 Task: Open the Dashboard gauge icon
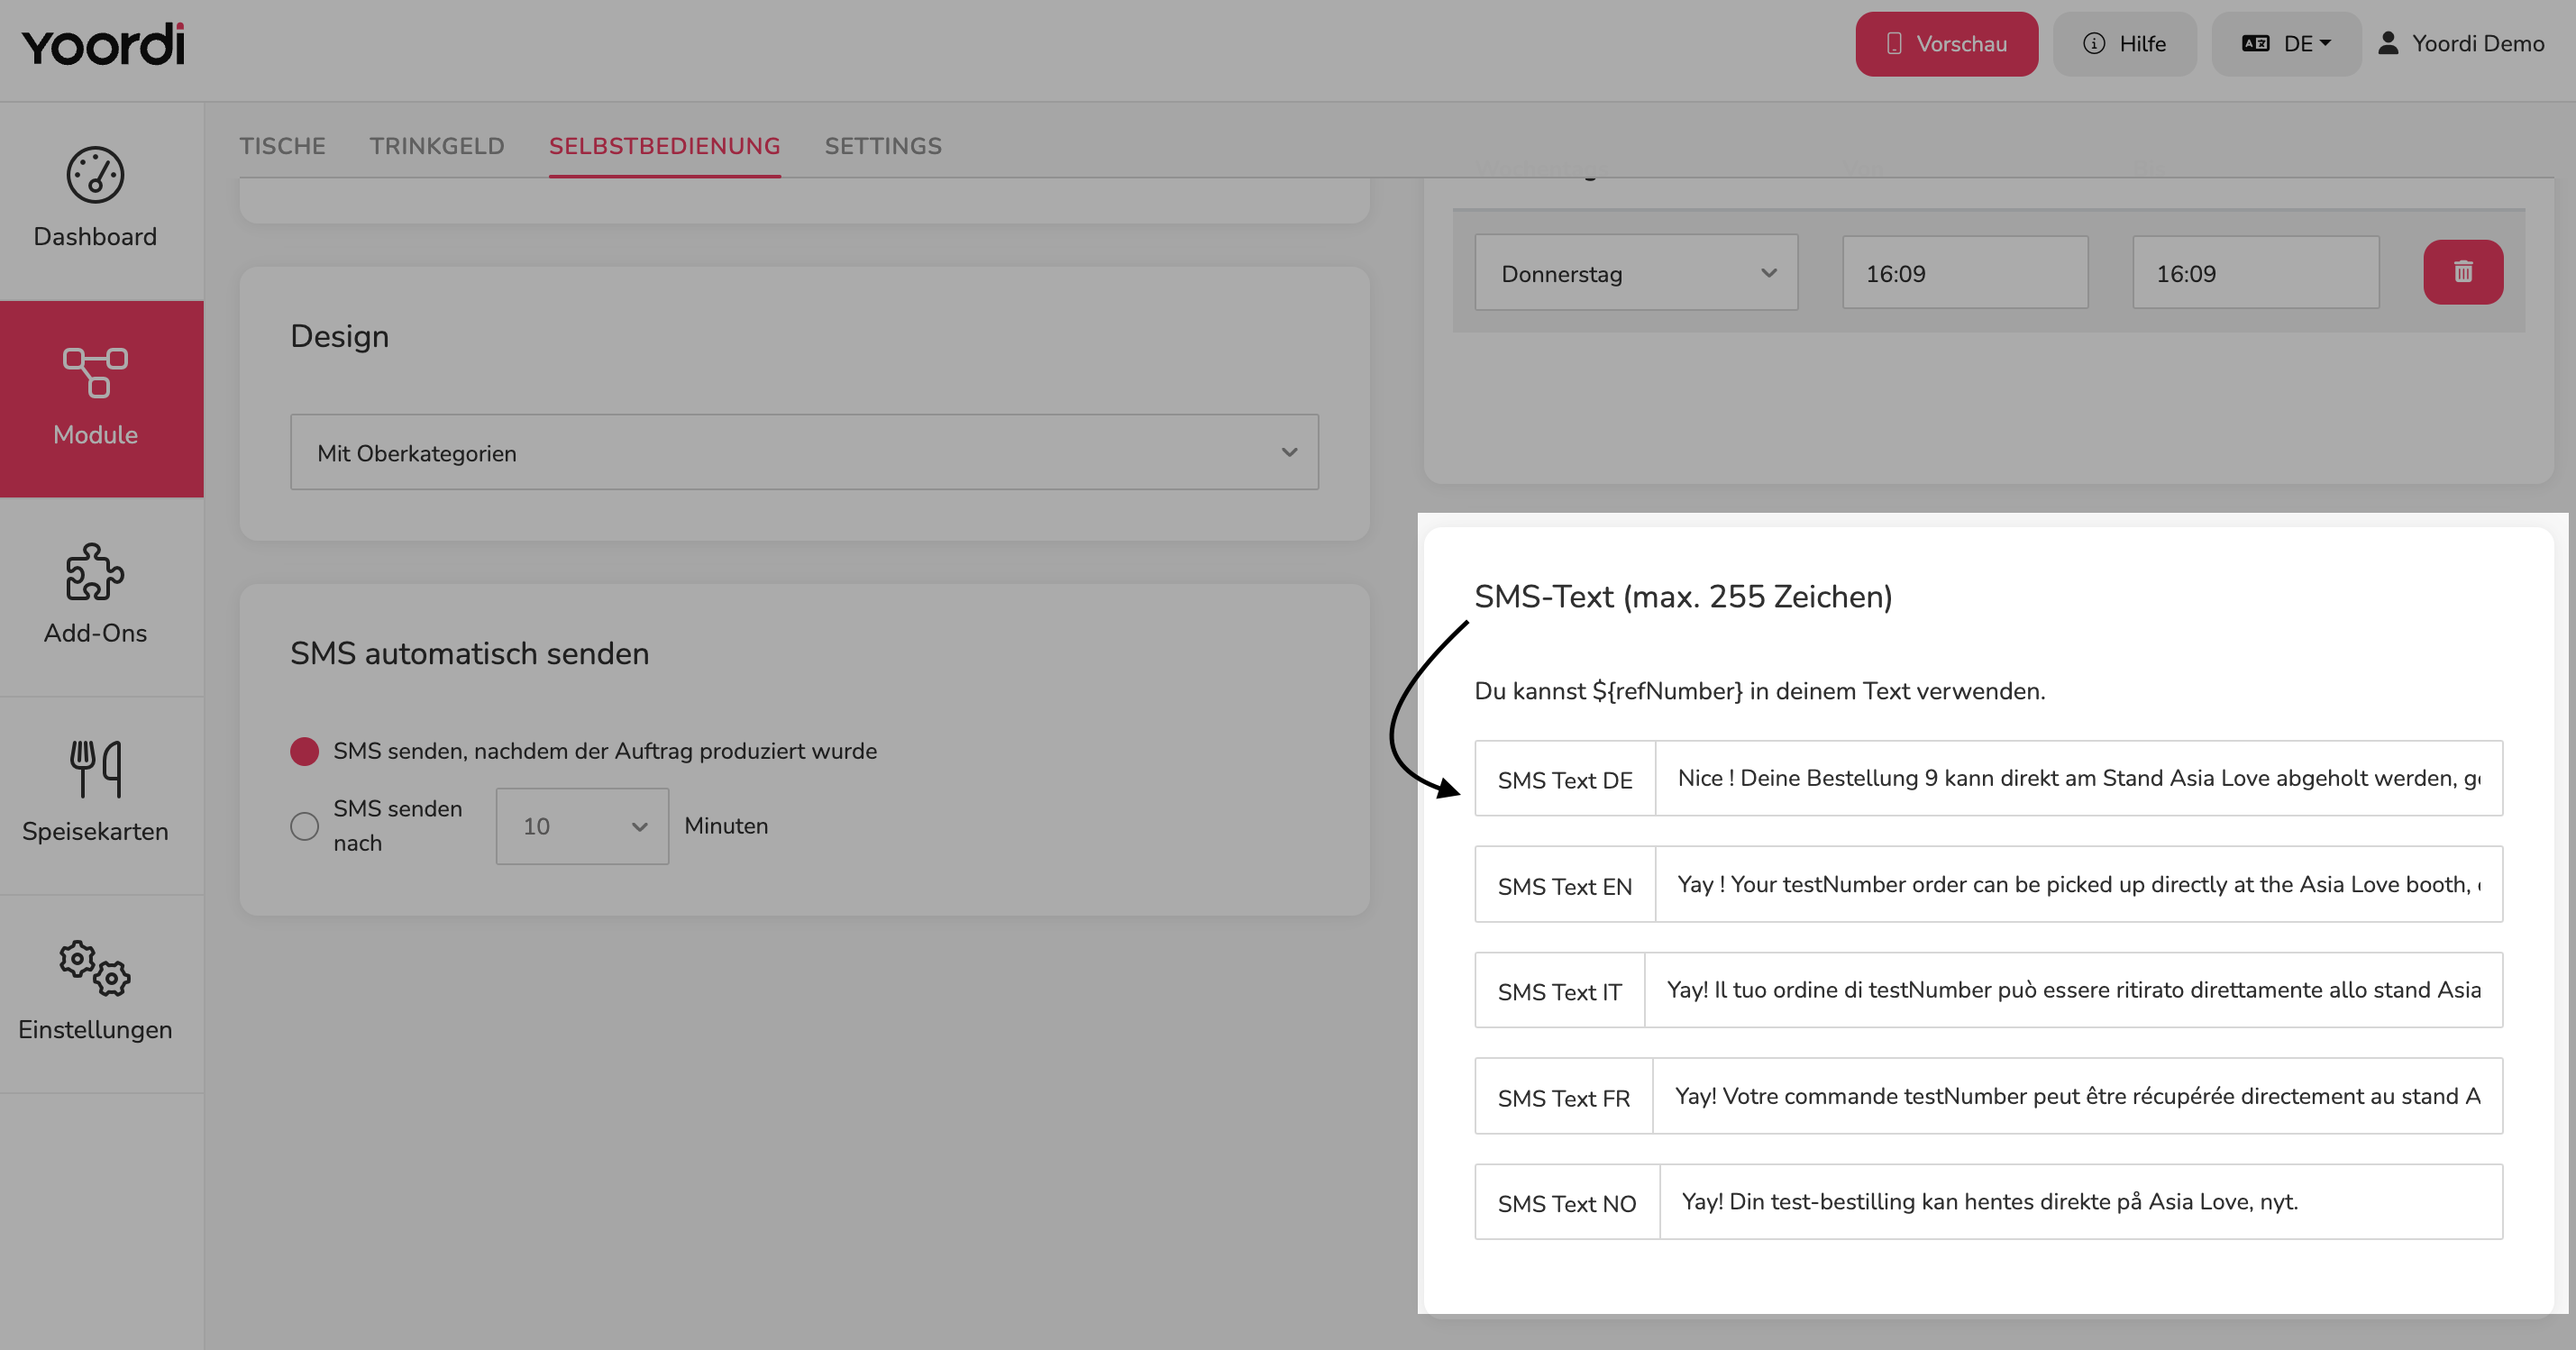coord(95,175)
